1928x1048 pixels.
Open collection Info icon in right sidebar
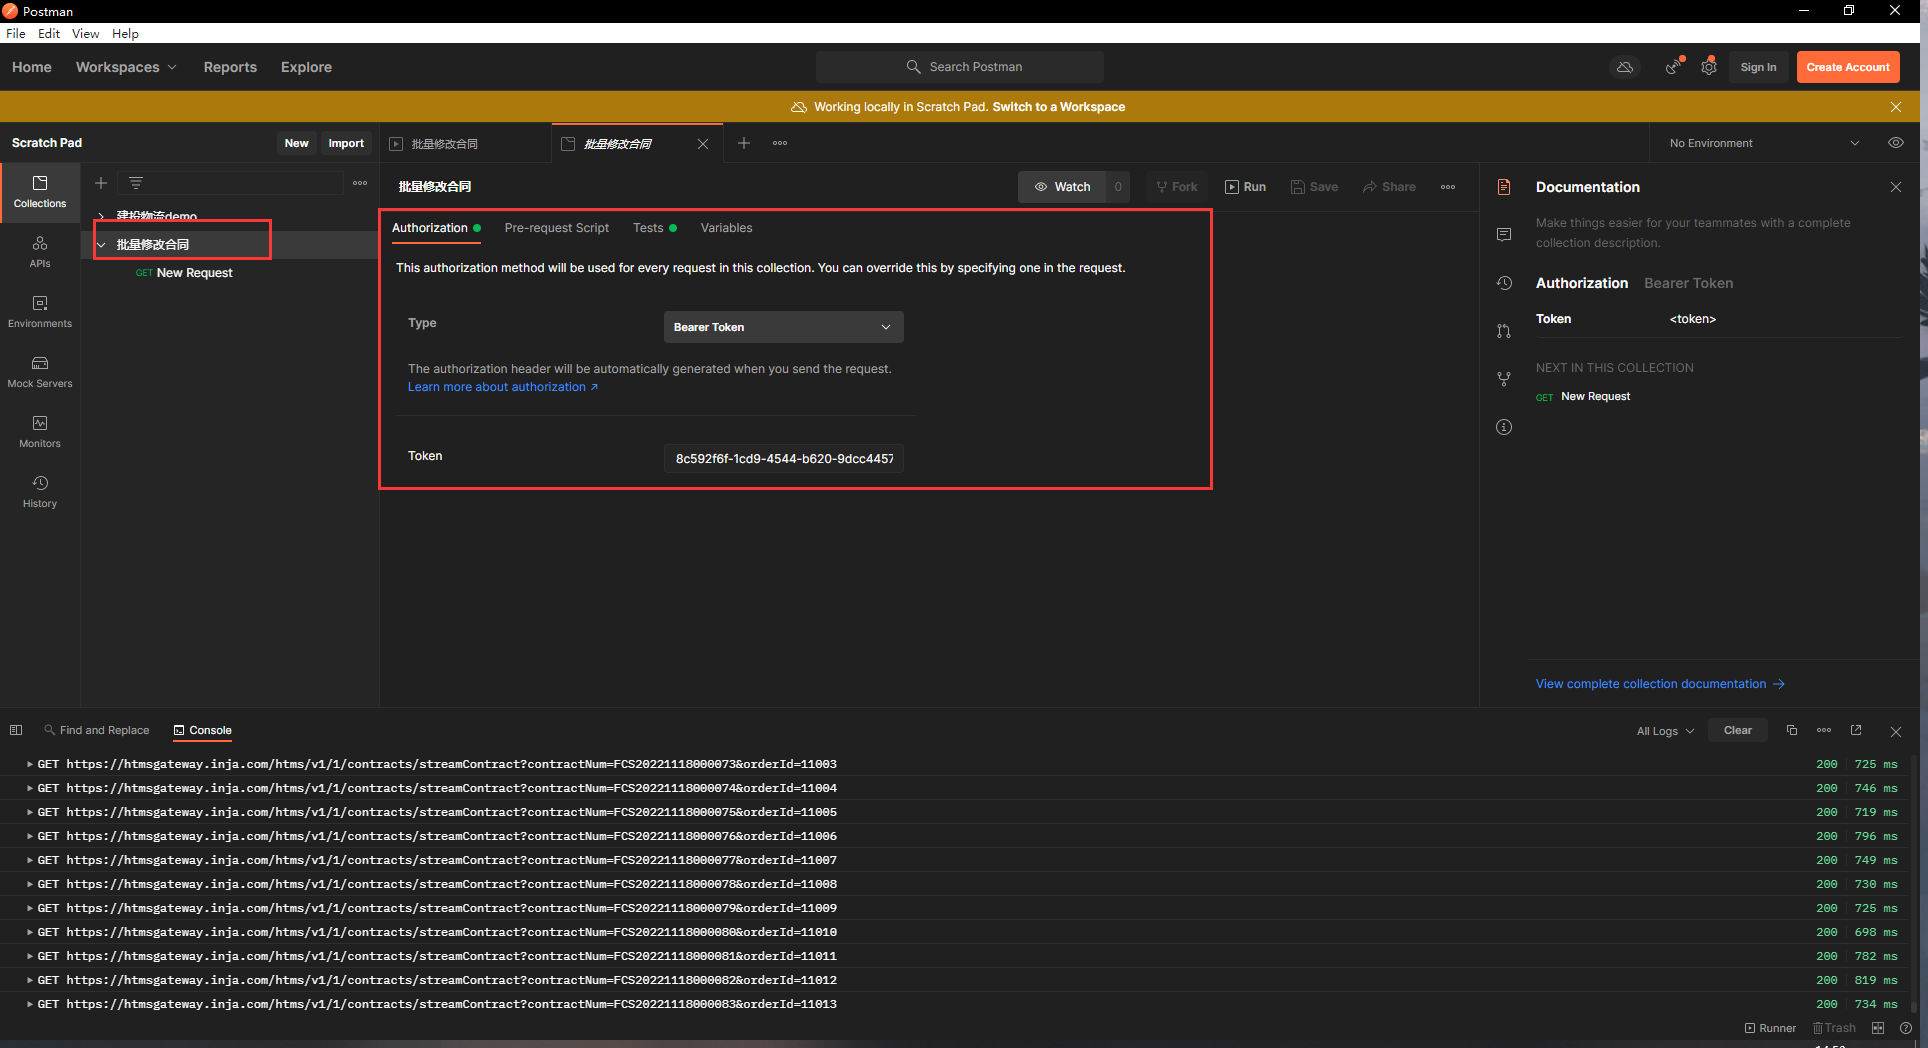[1504, 427]
